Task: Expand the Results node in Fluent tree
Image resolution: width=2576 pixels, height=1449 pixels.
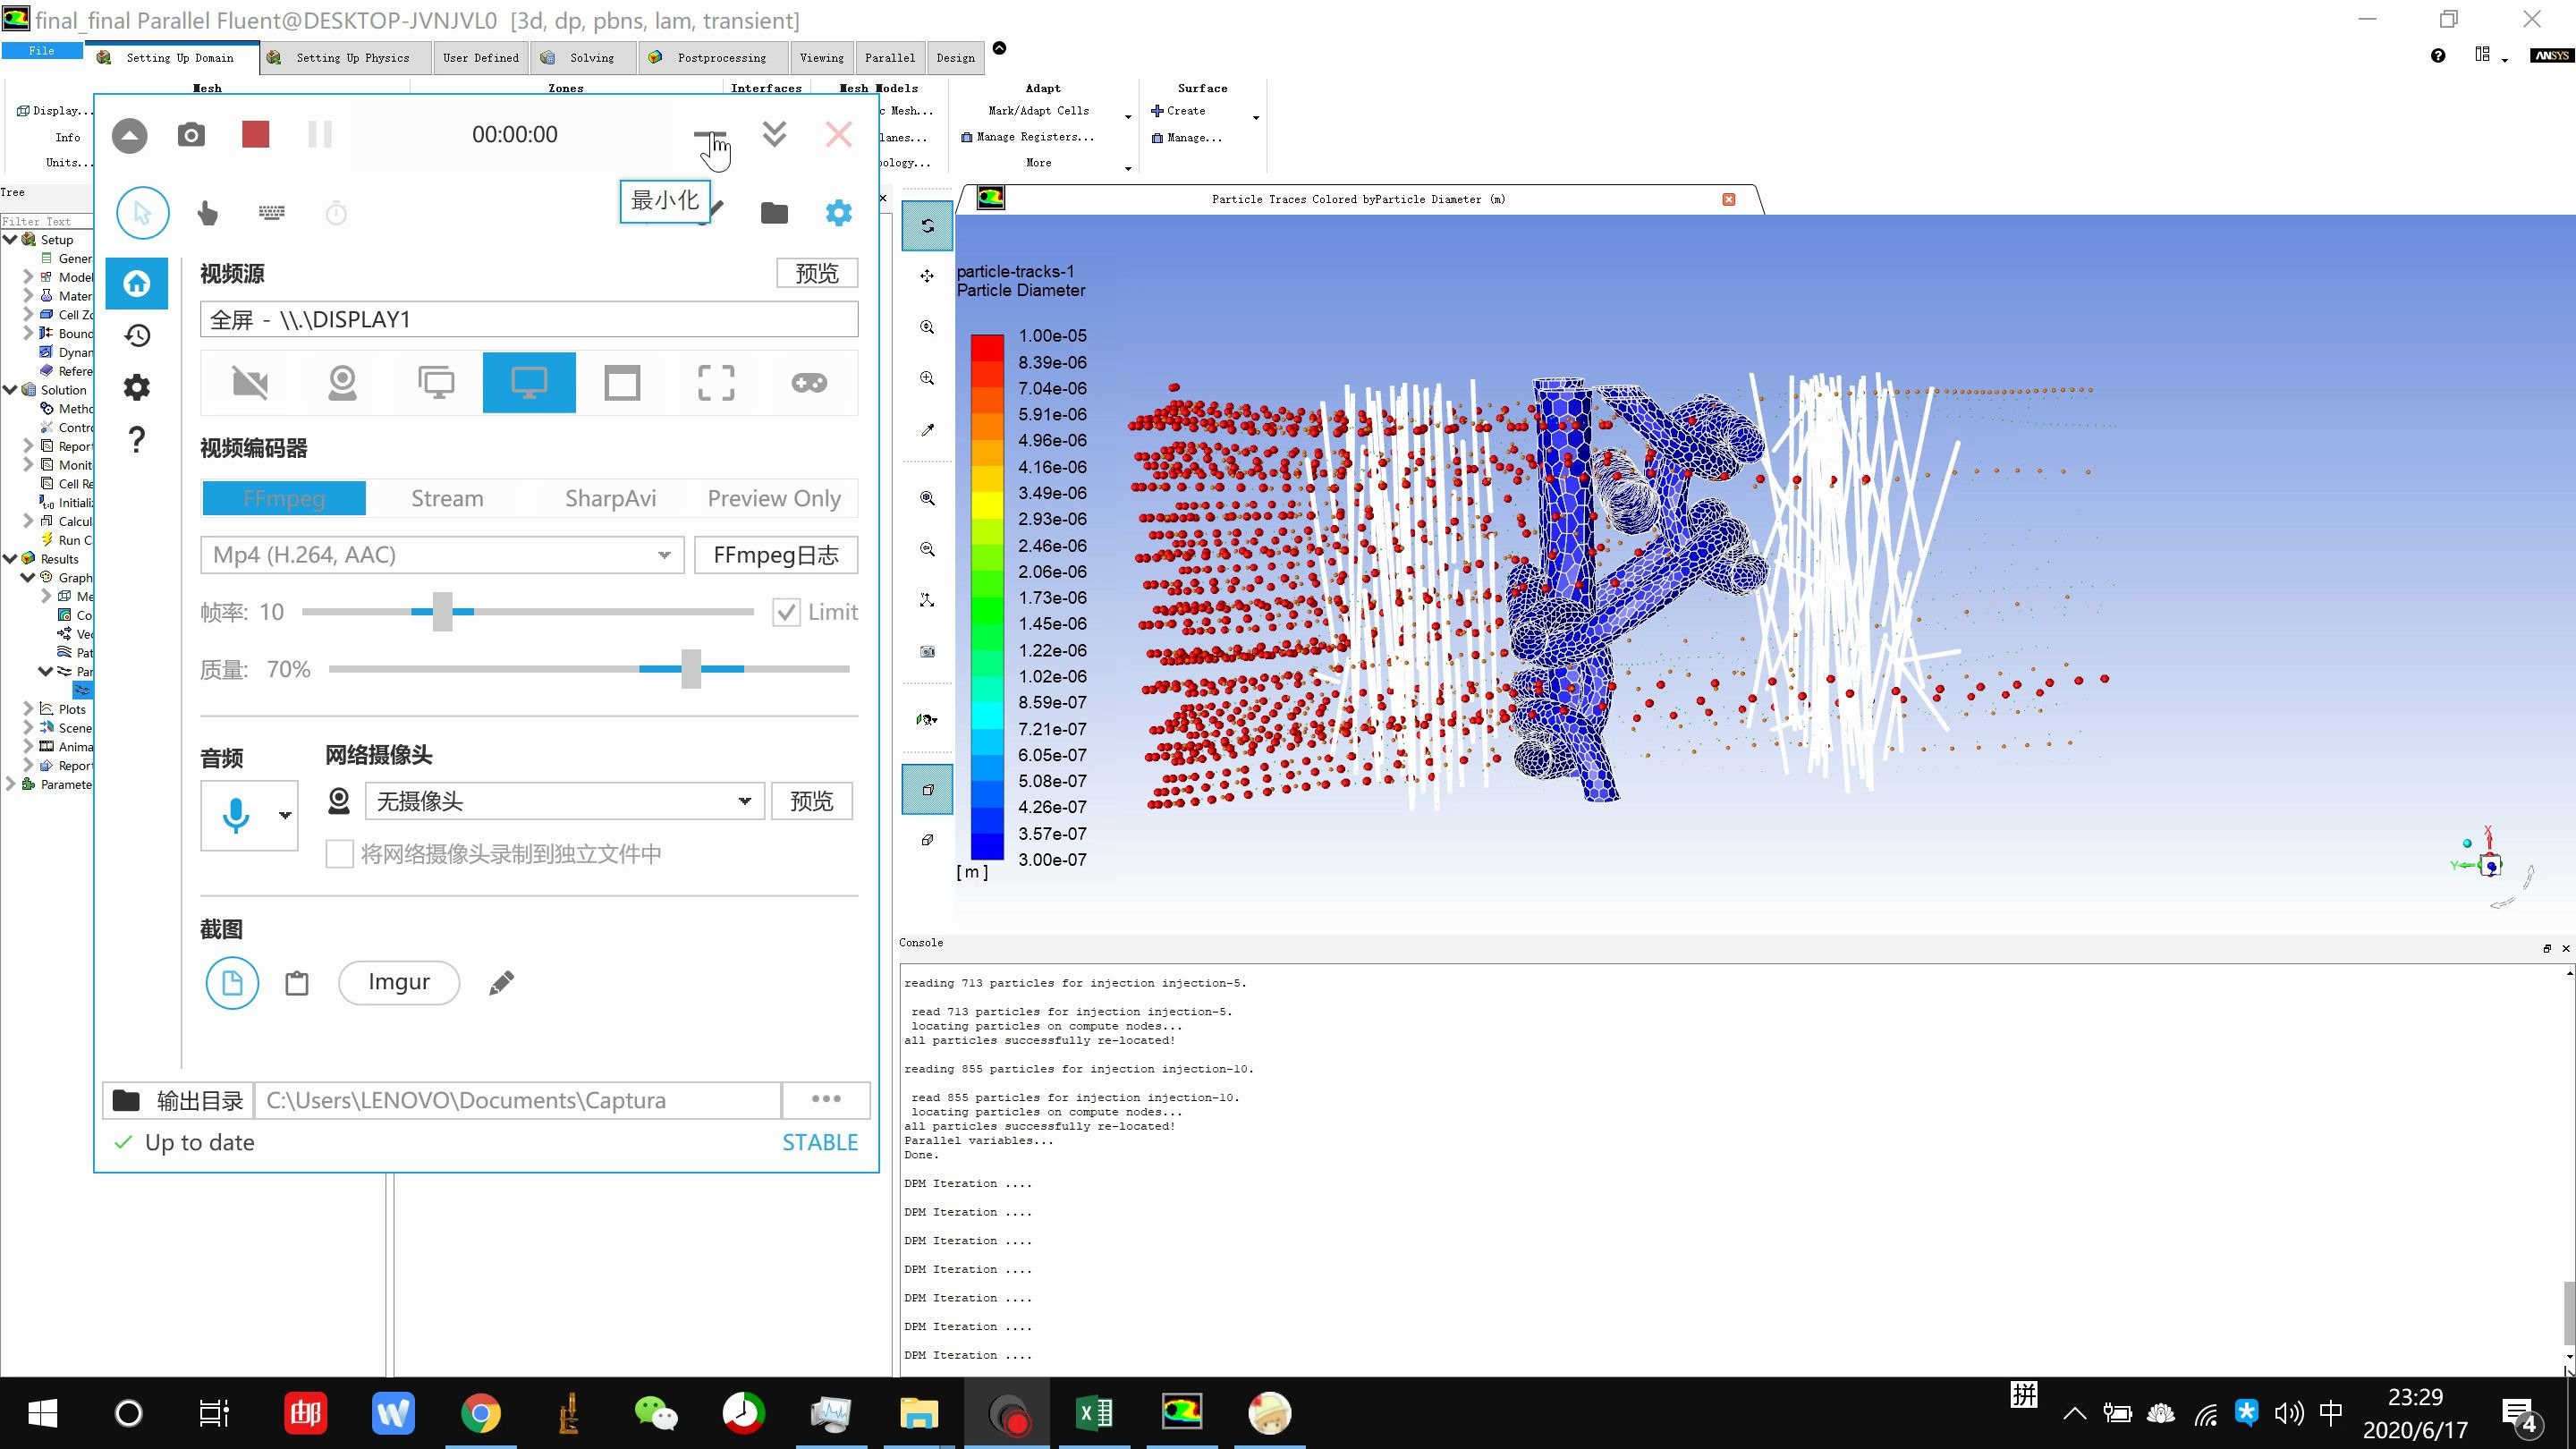Action: (x=10, y=559)
